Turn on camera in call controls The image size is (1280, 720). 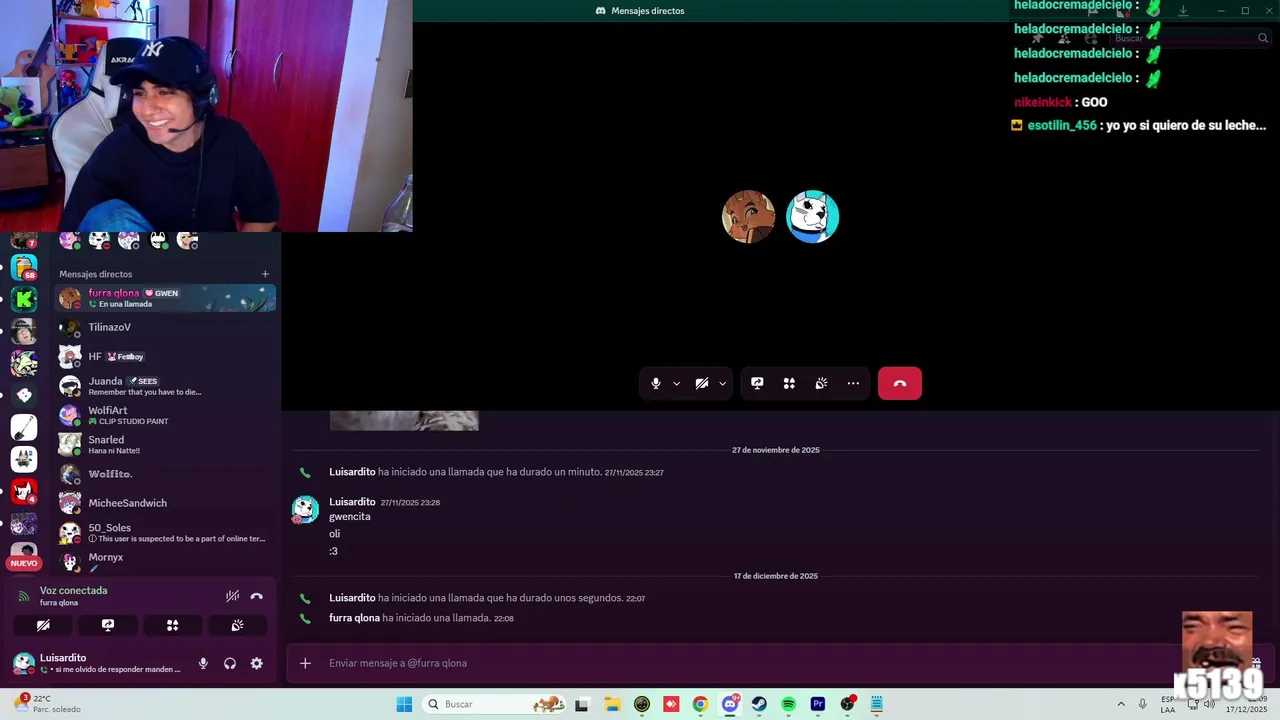click(x=702, y=383)
